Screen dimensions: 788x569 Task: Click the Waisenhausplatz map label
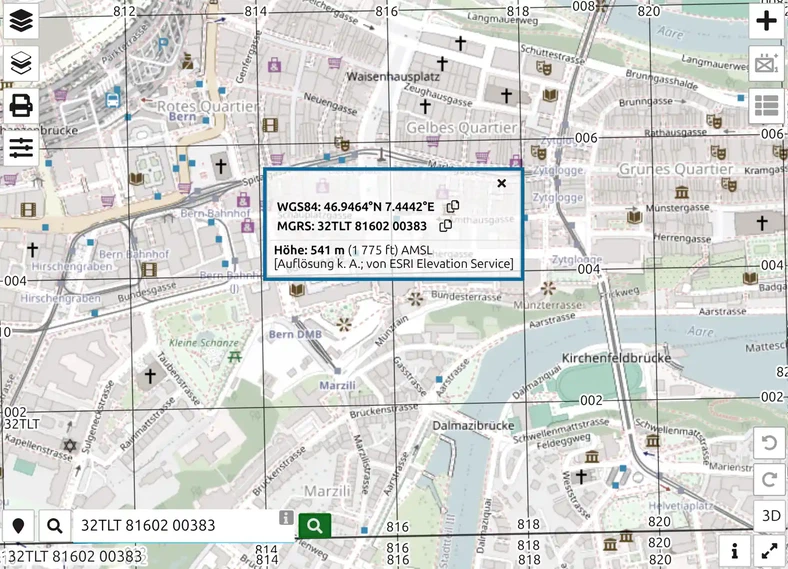pyautogui.click(x=393, y=77)
